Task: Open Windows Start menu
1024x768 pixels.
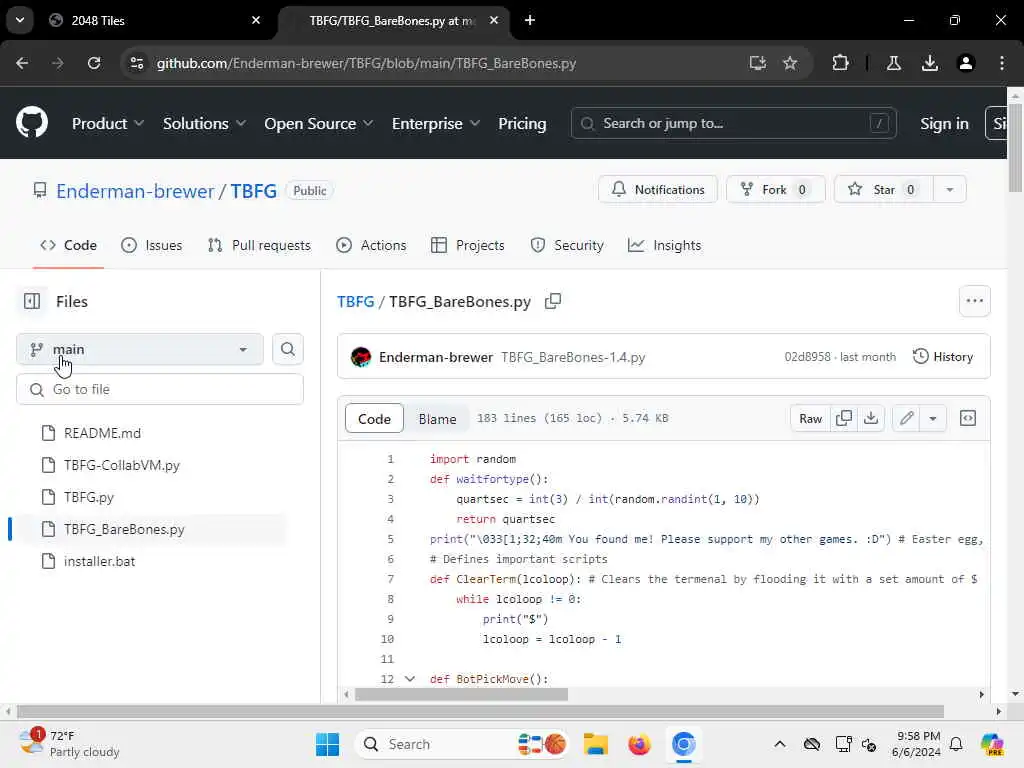Action: pyautogui.click(x=327, y=744)
